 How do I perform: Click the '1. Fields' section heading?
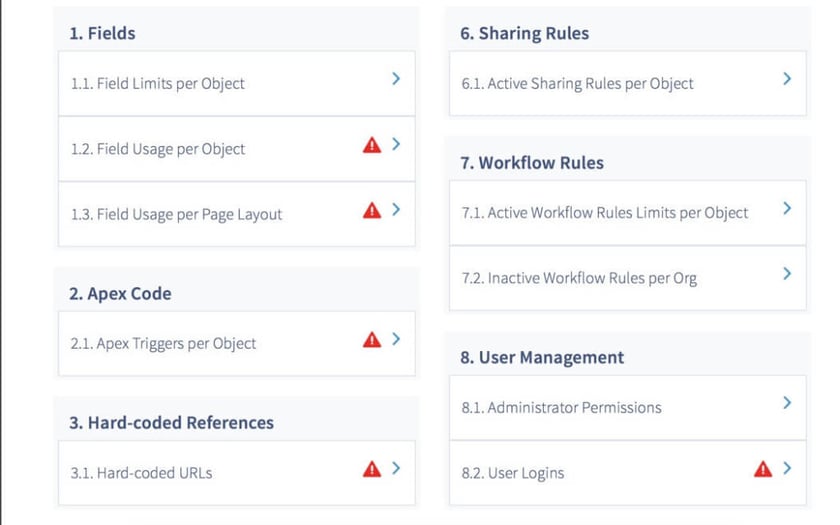click(102, 33)
